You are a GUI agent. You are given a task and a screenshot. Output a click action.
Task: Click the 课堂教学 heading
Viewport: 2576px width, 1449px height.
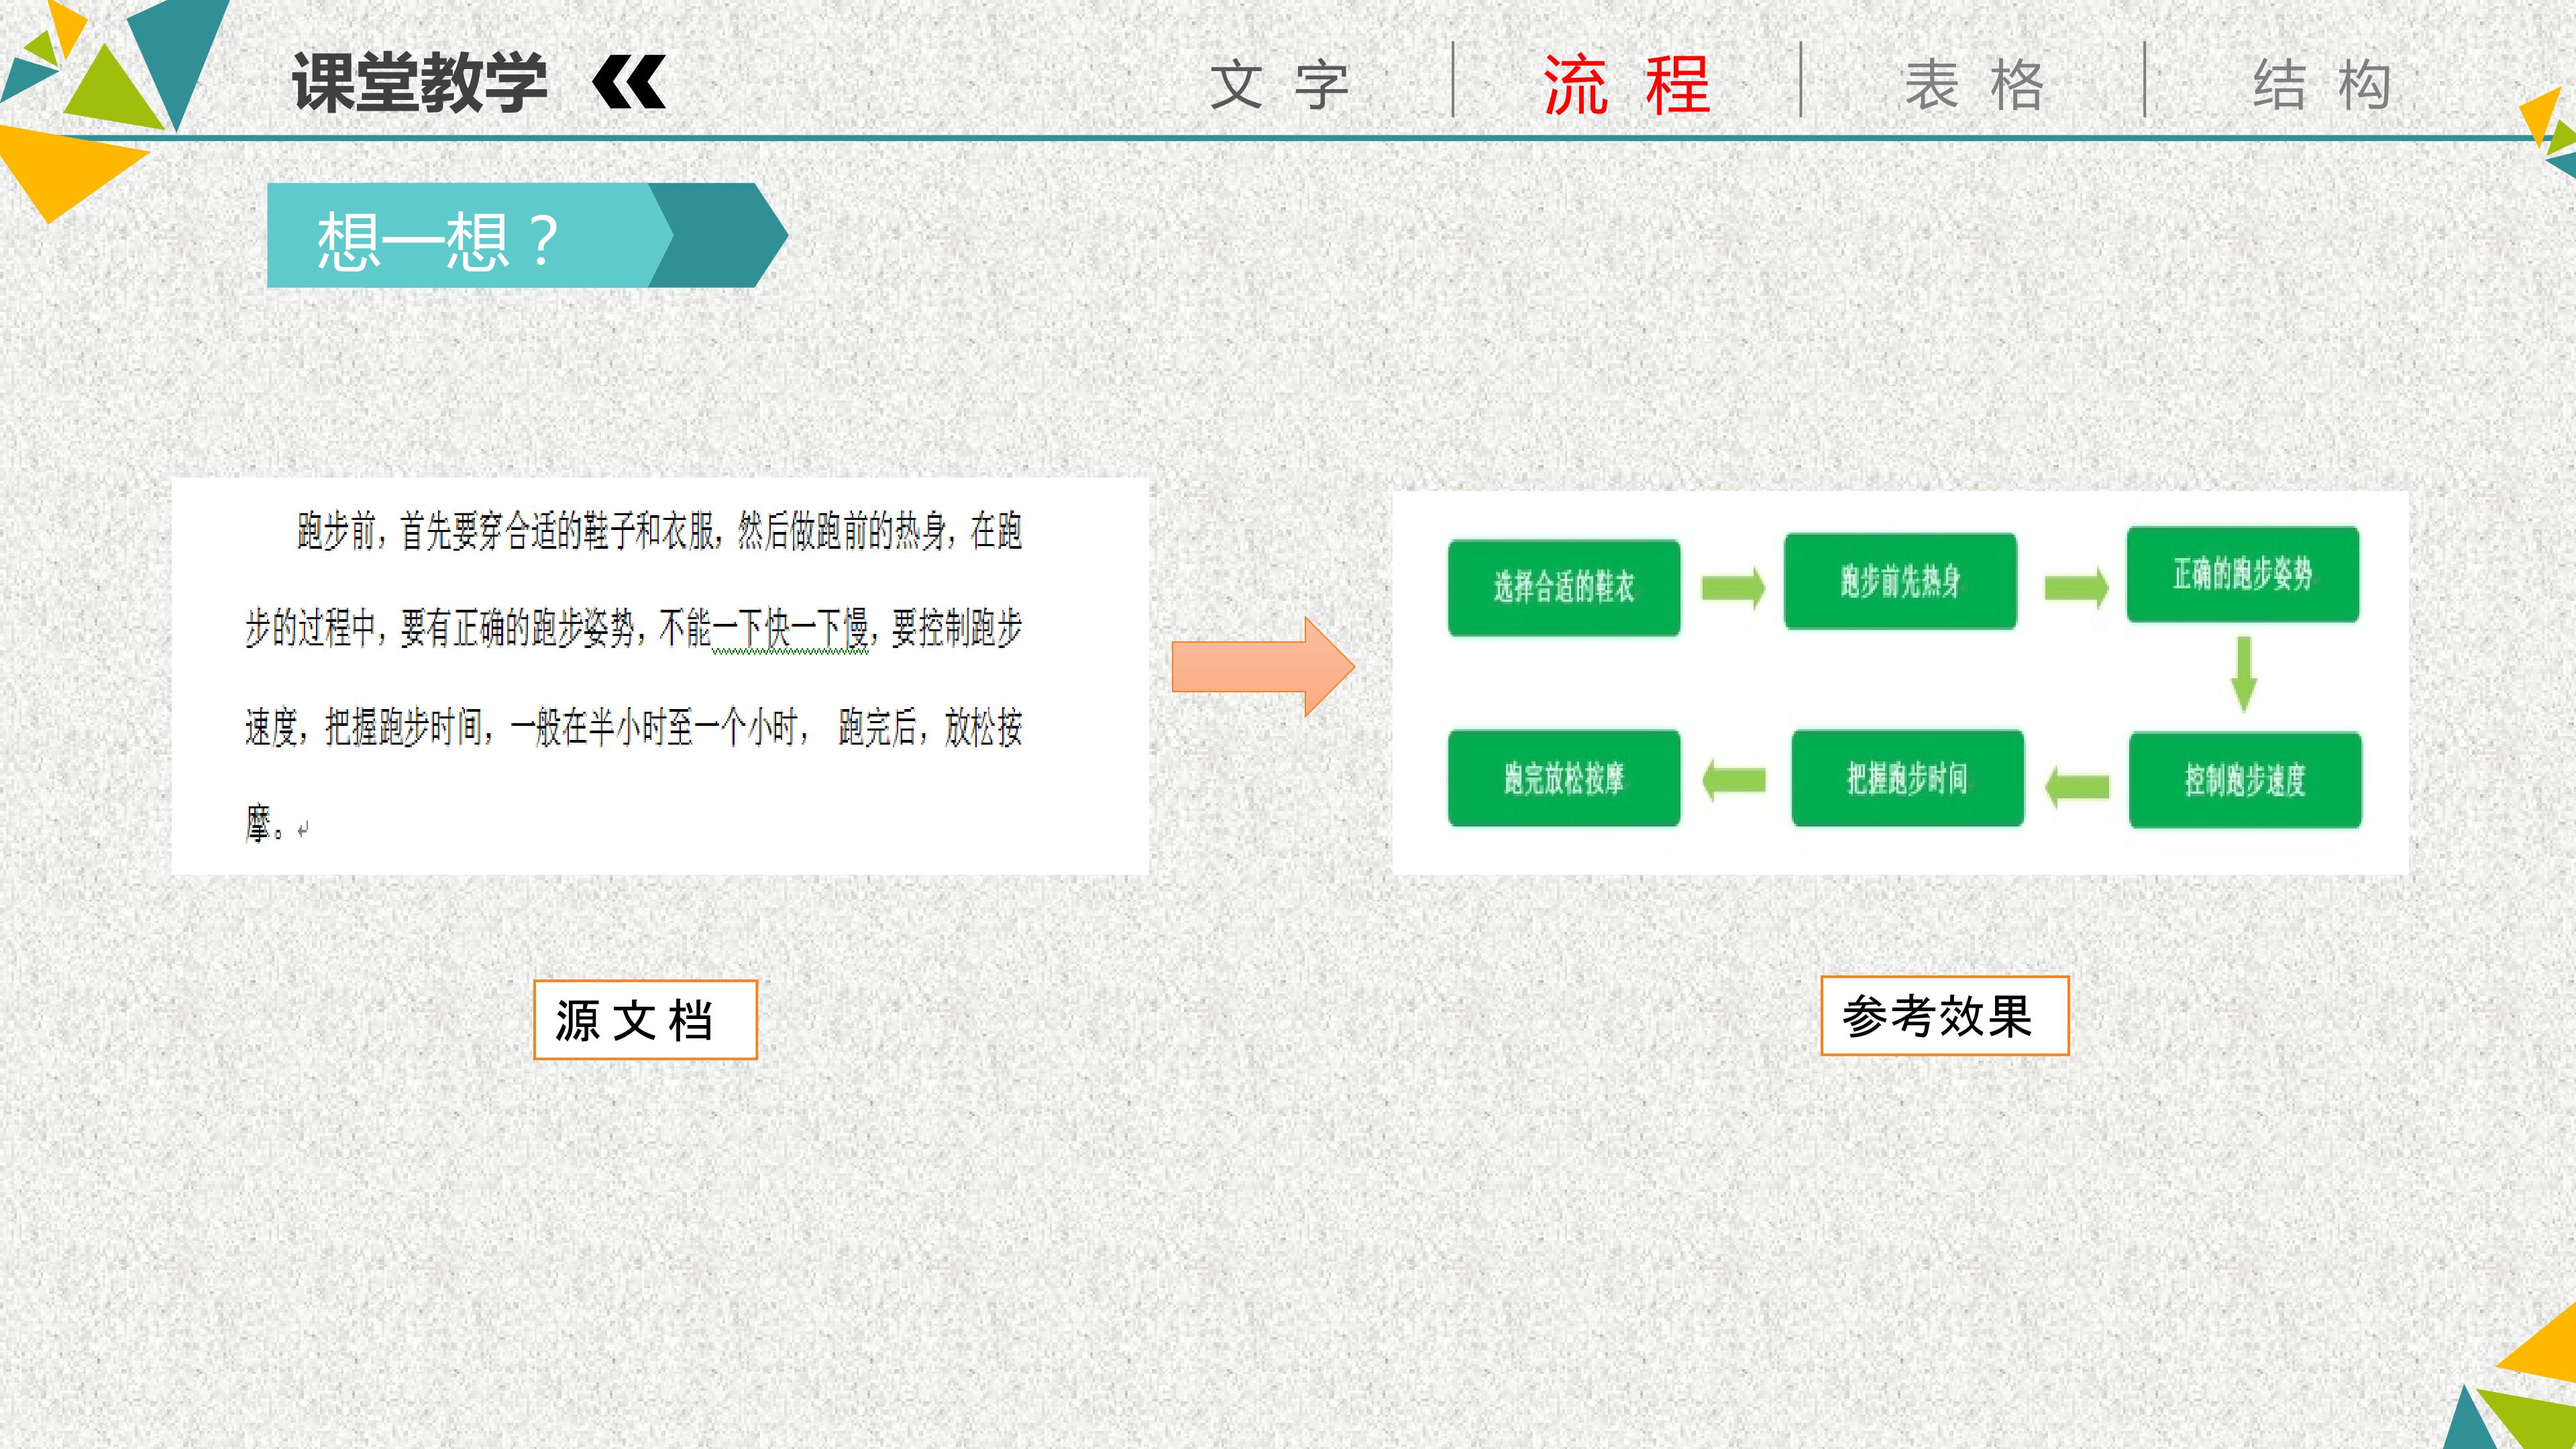tap(420, 82)
